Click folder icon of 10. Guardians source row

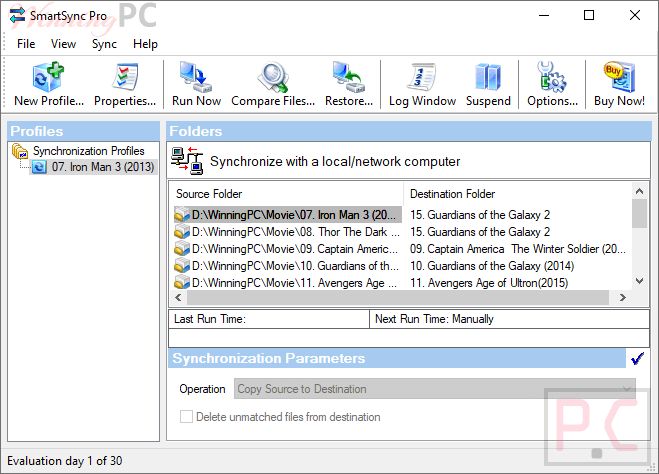click(x=182, y=266)
